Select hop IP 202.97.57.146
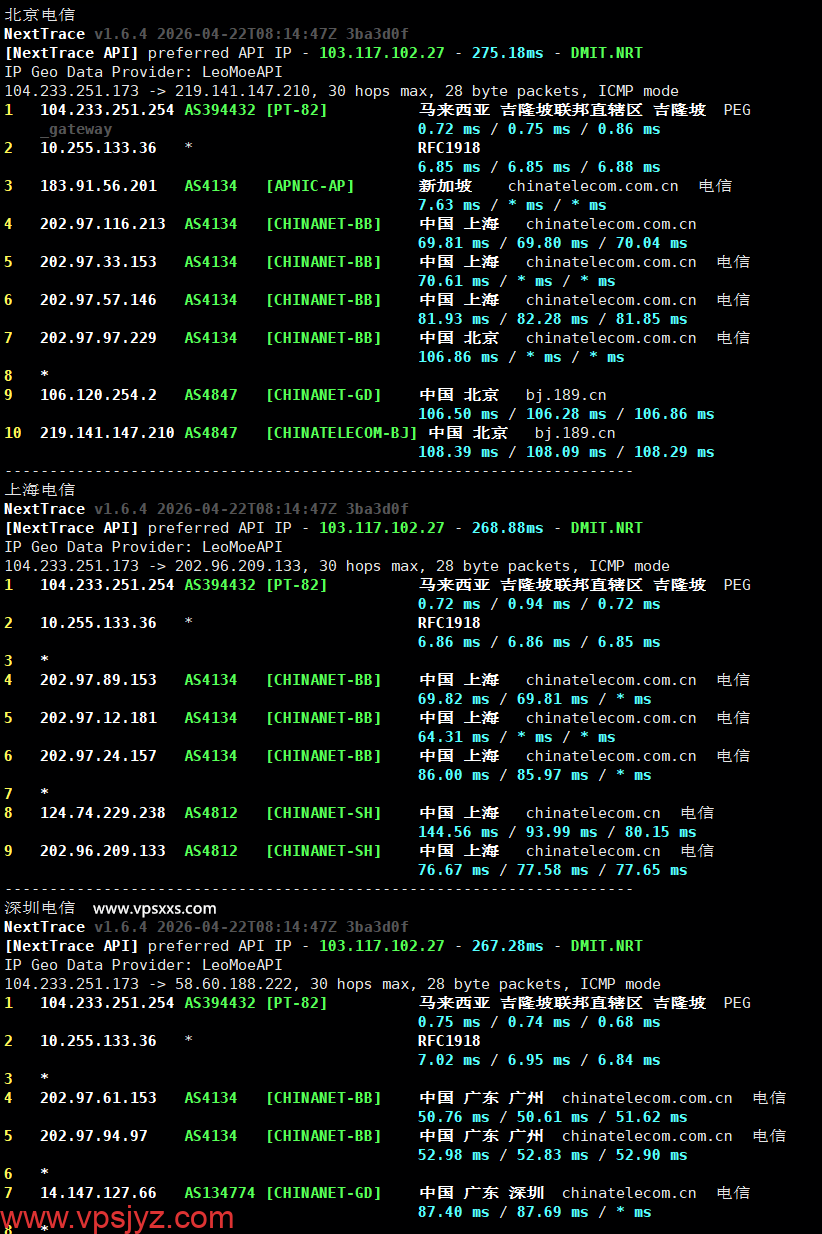Screen dimensions: 822x1234 [x=98, y=300]
